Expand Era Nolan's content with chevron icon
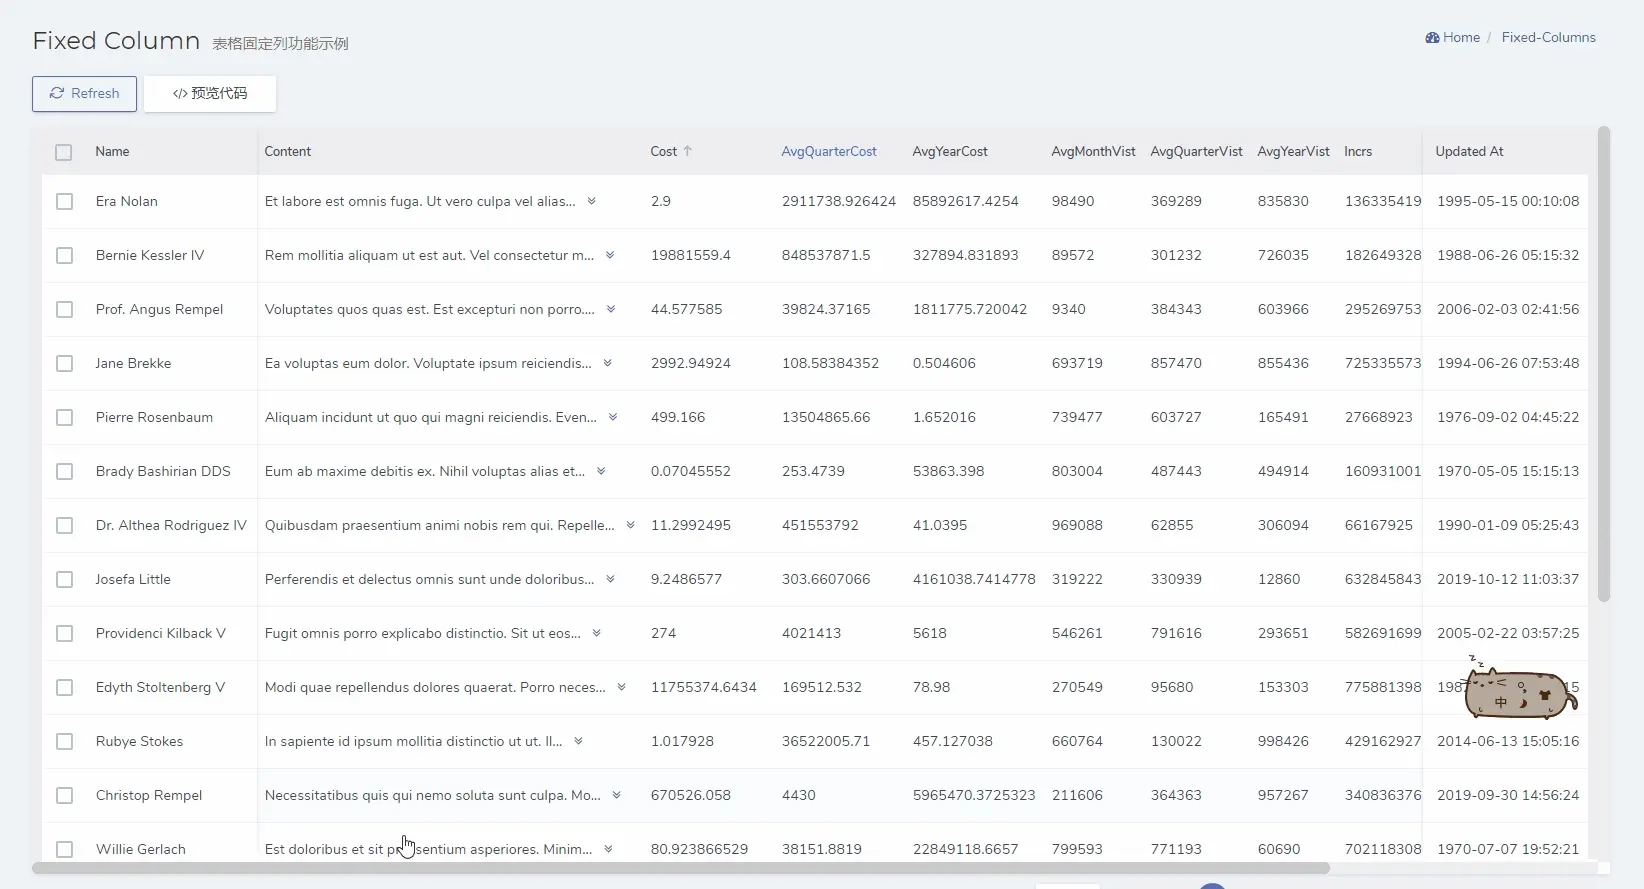This screenshot has height=889, width=1644. tap(591, 201)
